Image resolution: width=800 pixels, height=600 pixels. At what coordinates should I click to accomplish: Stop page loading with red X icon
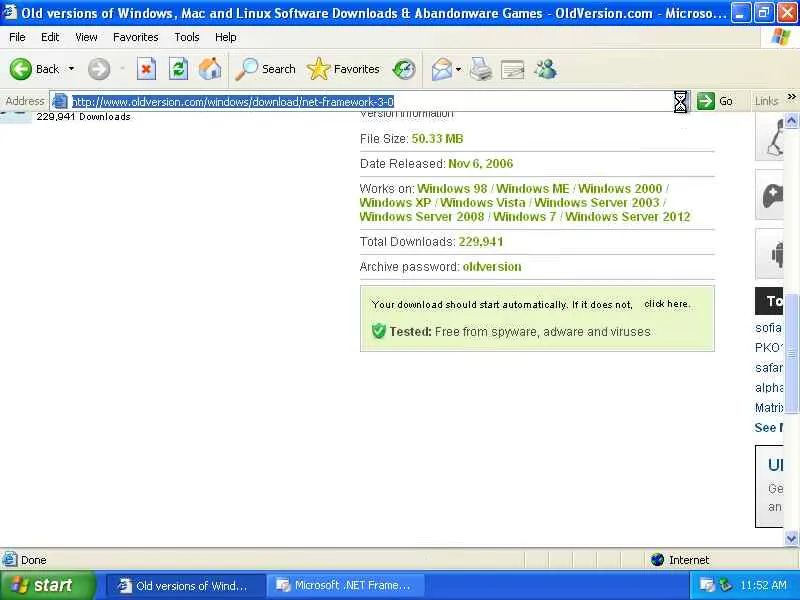[146, 69]
